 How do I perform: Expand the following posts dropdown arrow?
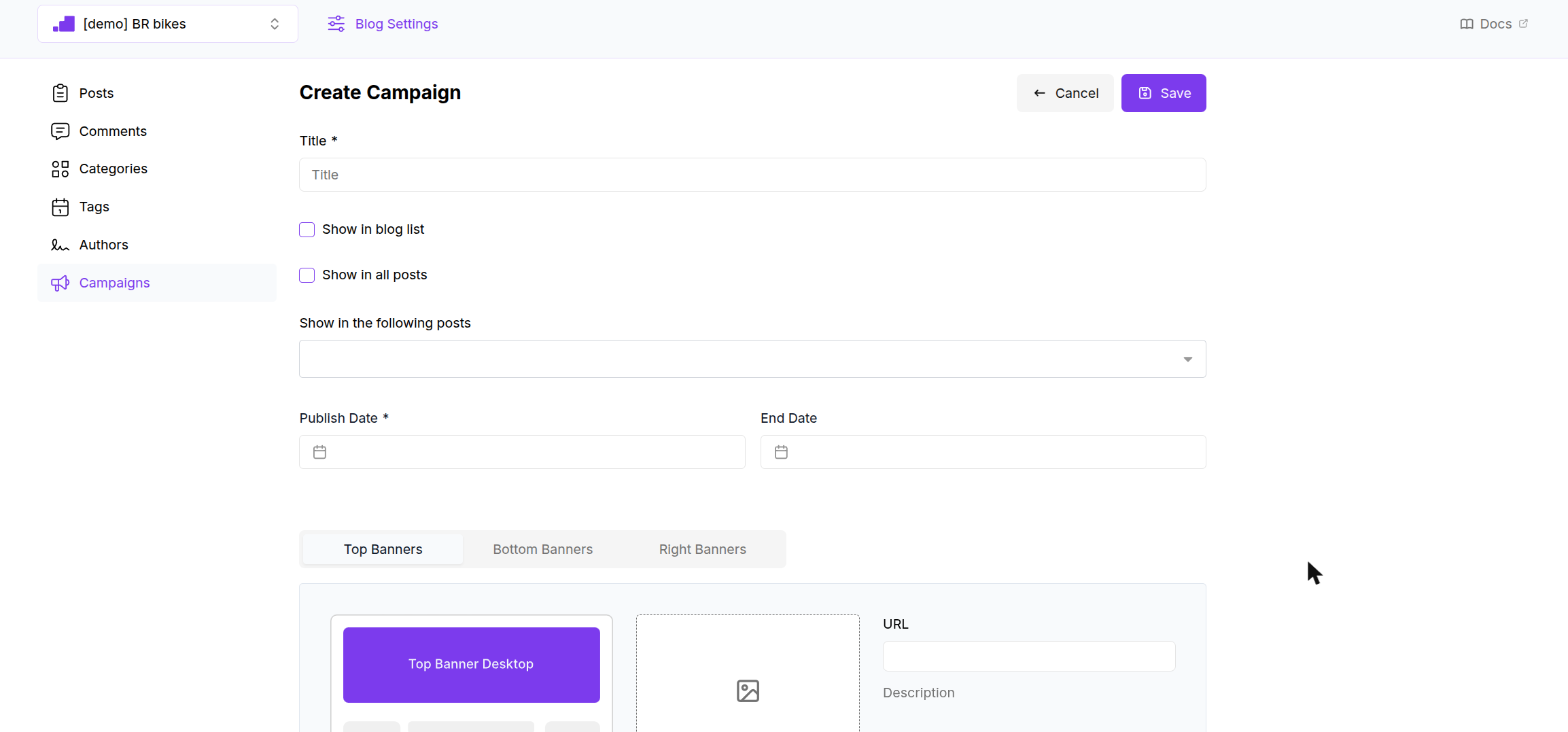tap(1188, 359)
